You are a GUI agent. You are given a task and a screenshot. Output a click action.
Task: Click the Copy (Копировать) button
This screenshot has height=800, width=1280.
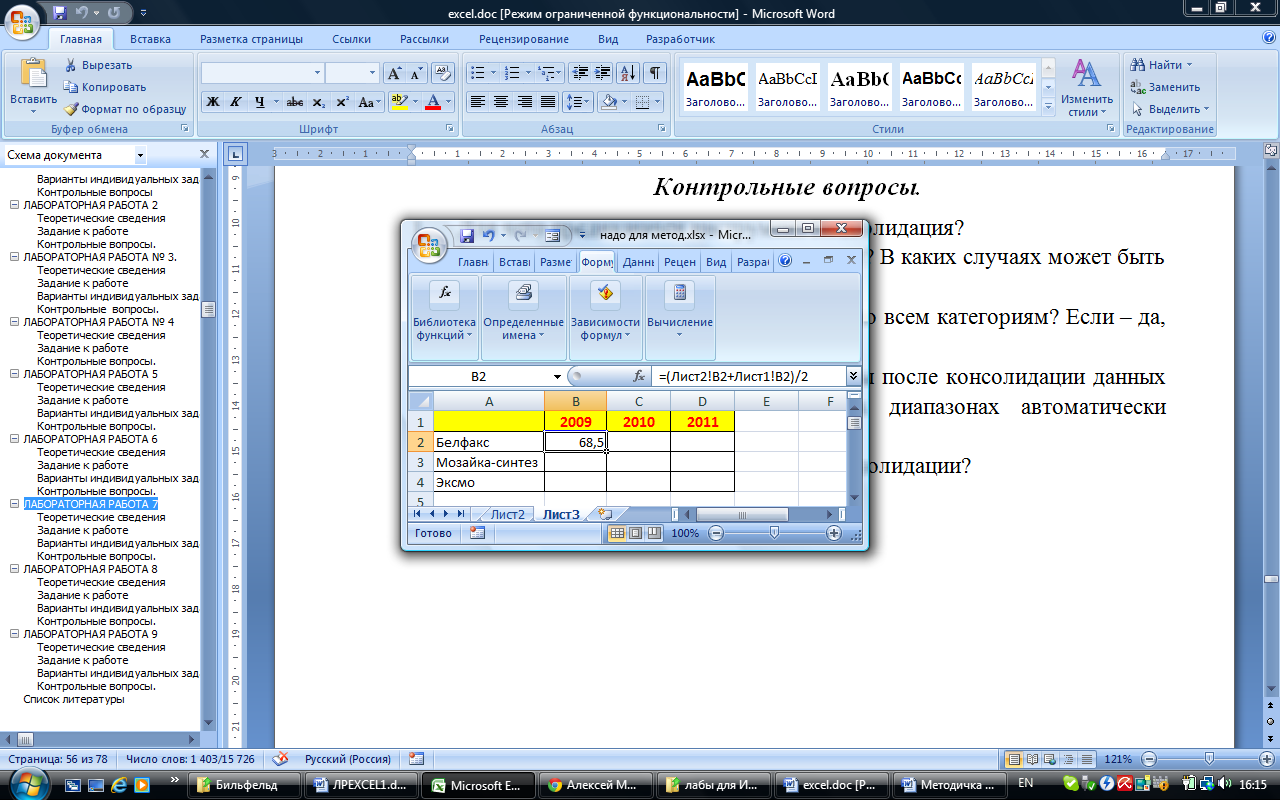click(105, 87)
